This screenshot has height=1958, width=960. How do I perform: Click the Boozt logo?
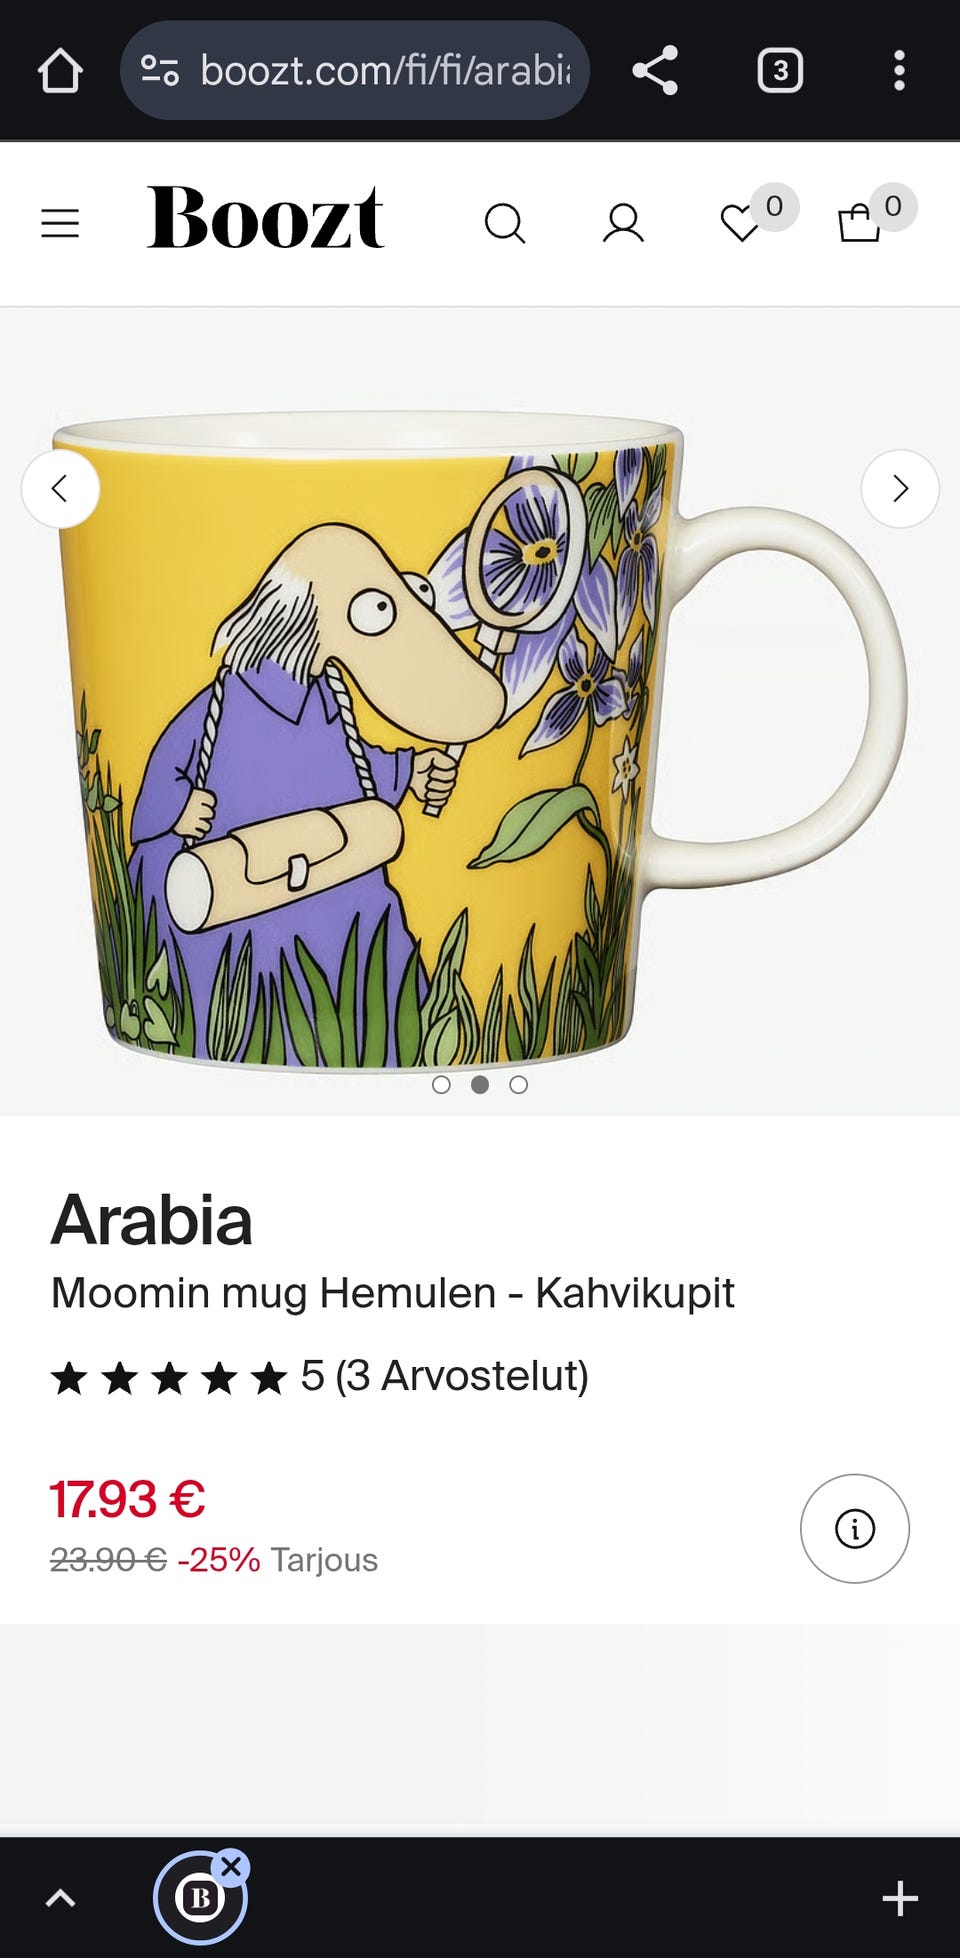(266, 217)
